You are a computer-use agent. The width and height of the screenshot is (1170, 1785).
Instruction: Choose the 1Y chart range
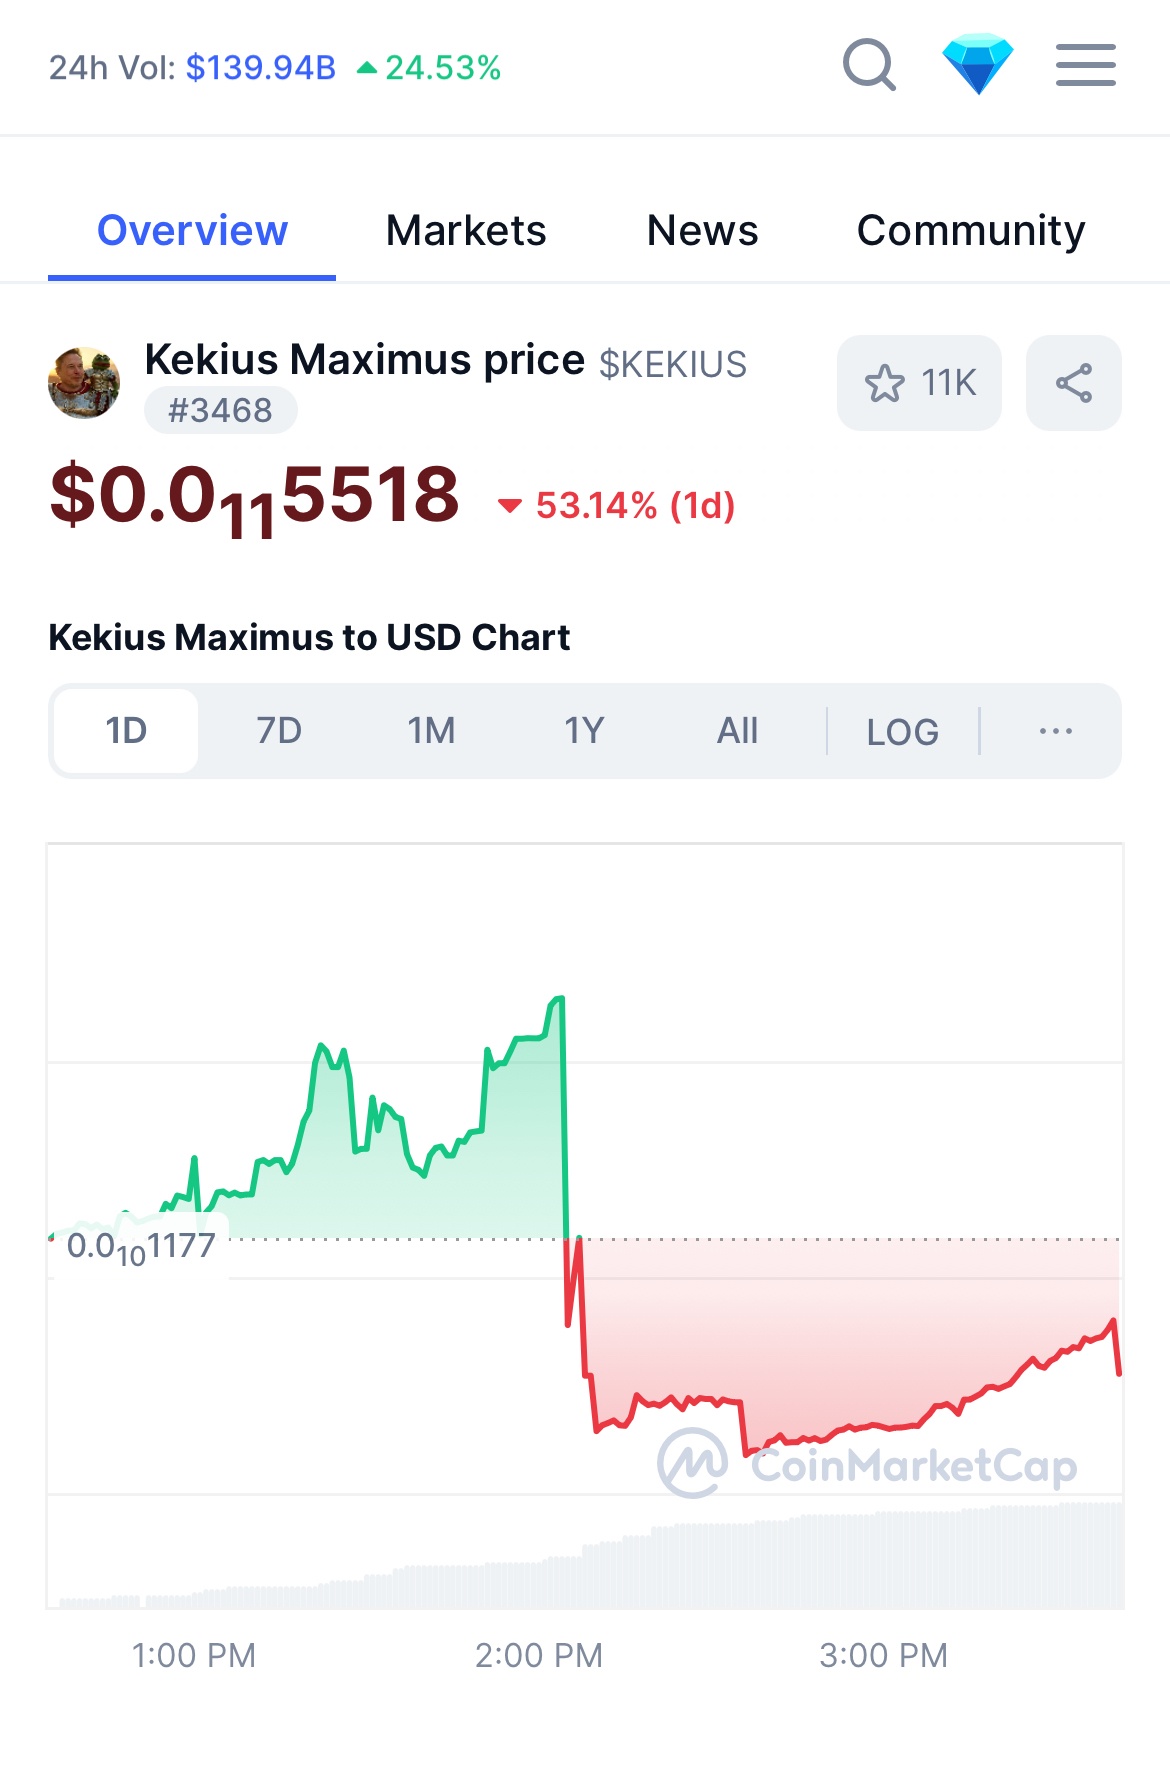tap(584, 731)
